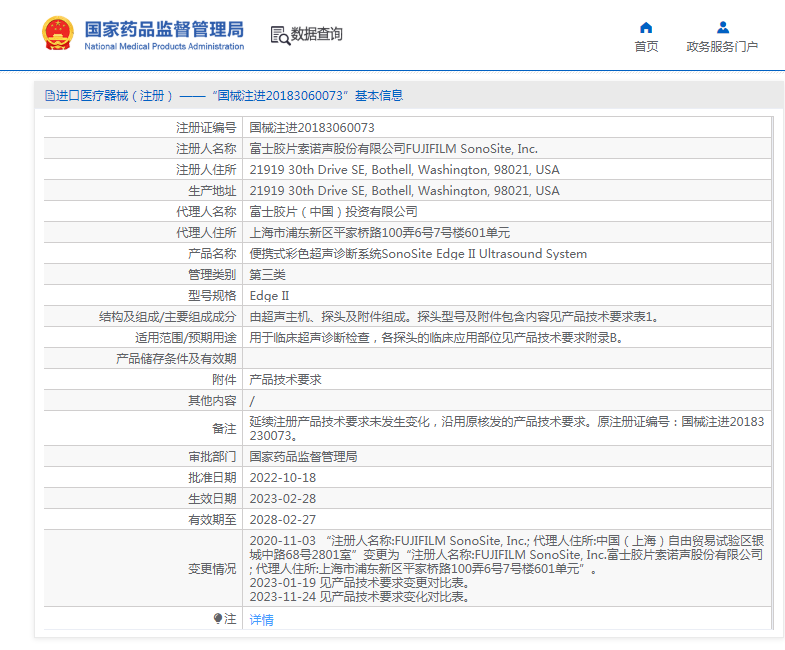785x650 pixels.
Task: Click the 注册人名称 FUJIFILM SonoSite value
Action: pos(393,149)
